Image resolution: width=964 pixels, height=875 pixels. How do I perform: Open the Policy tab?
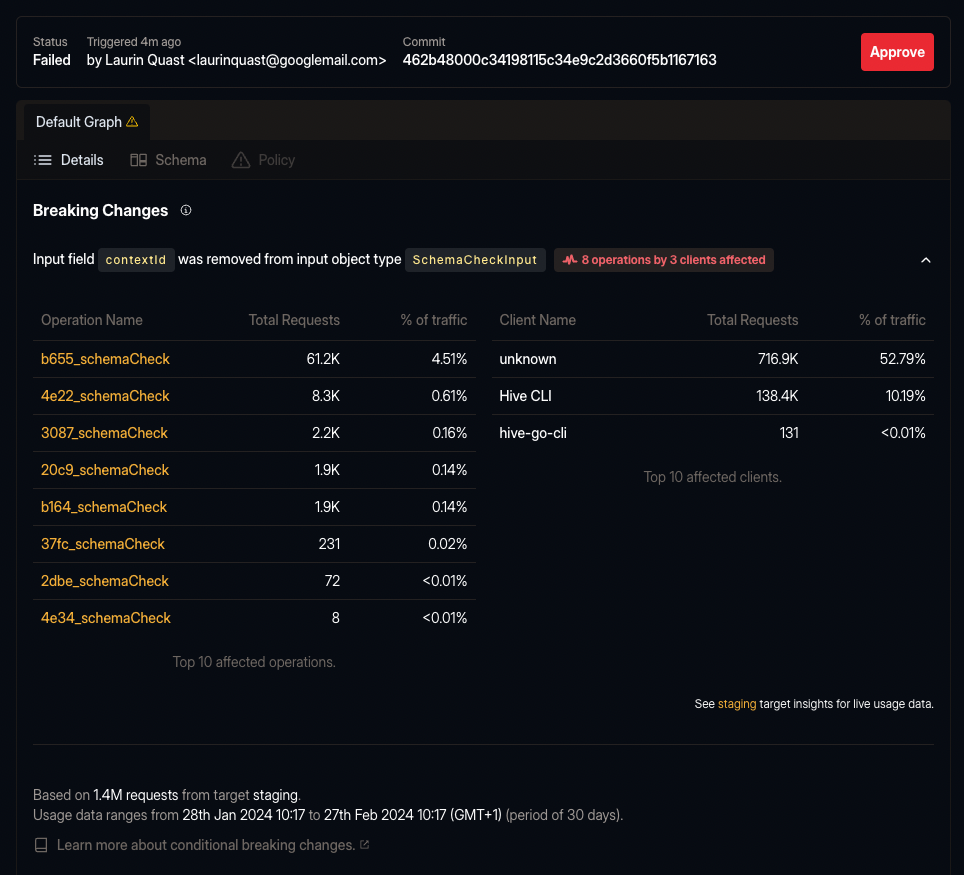(x=275, y=160)
